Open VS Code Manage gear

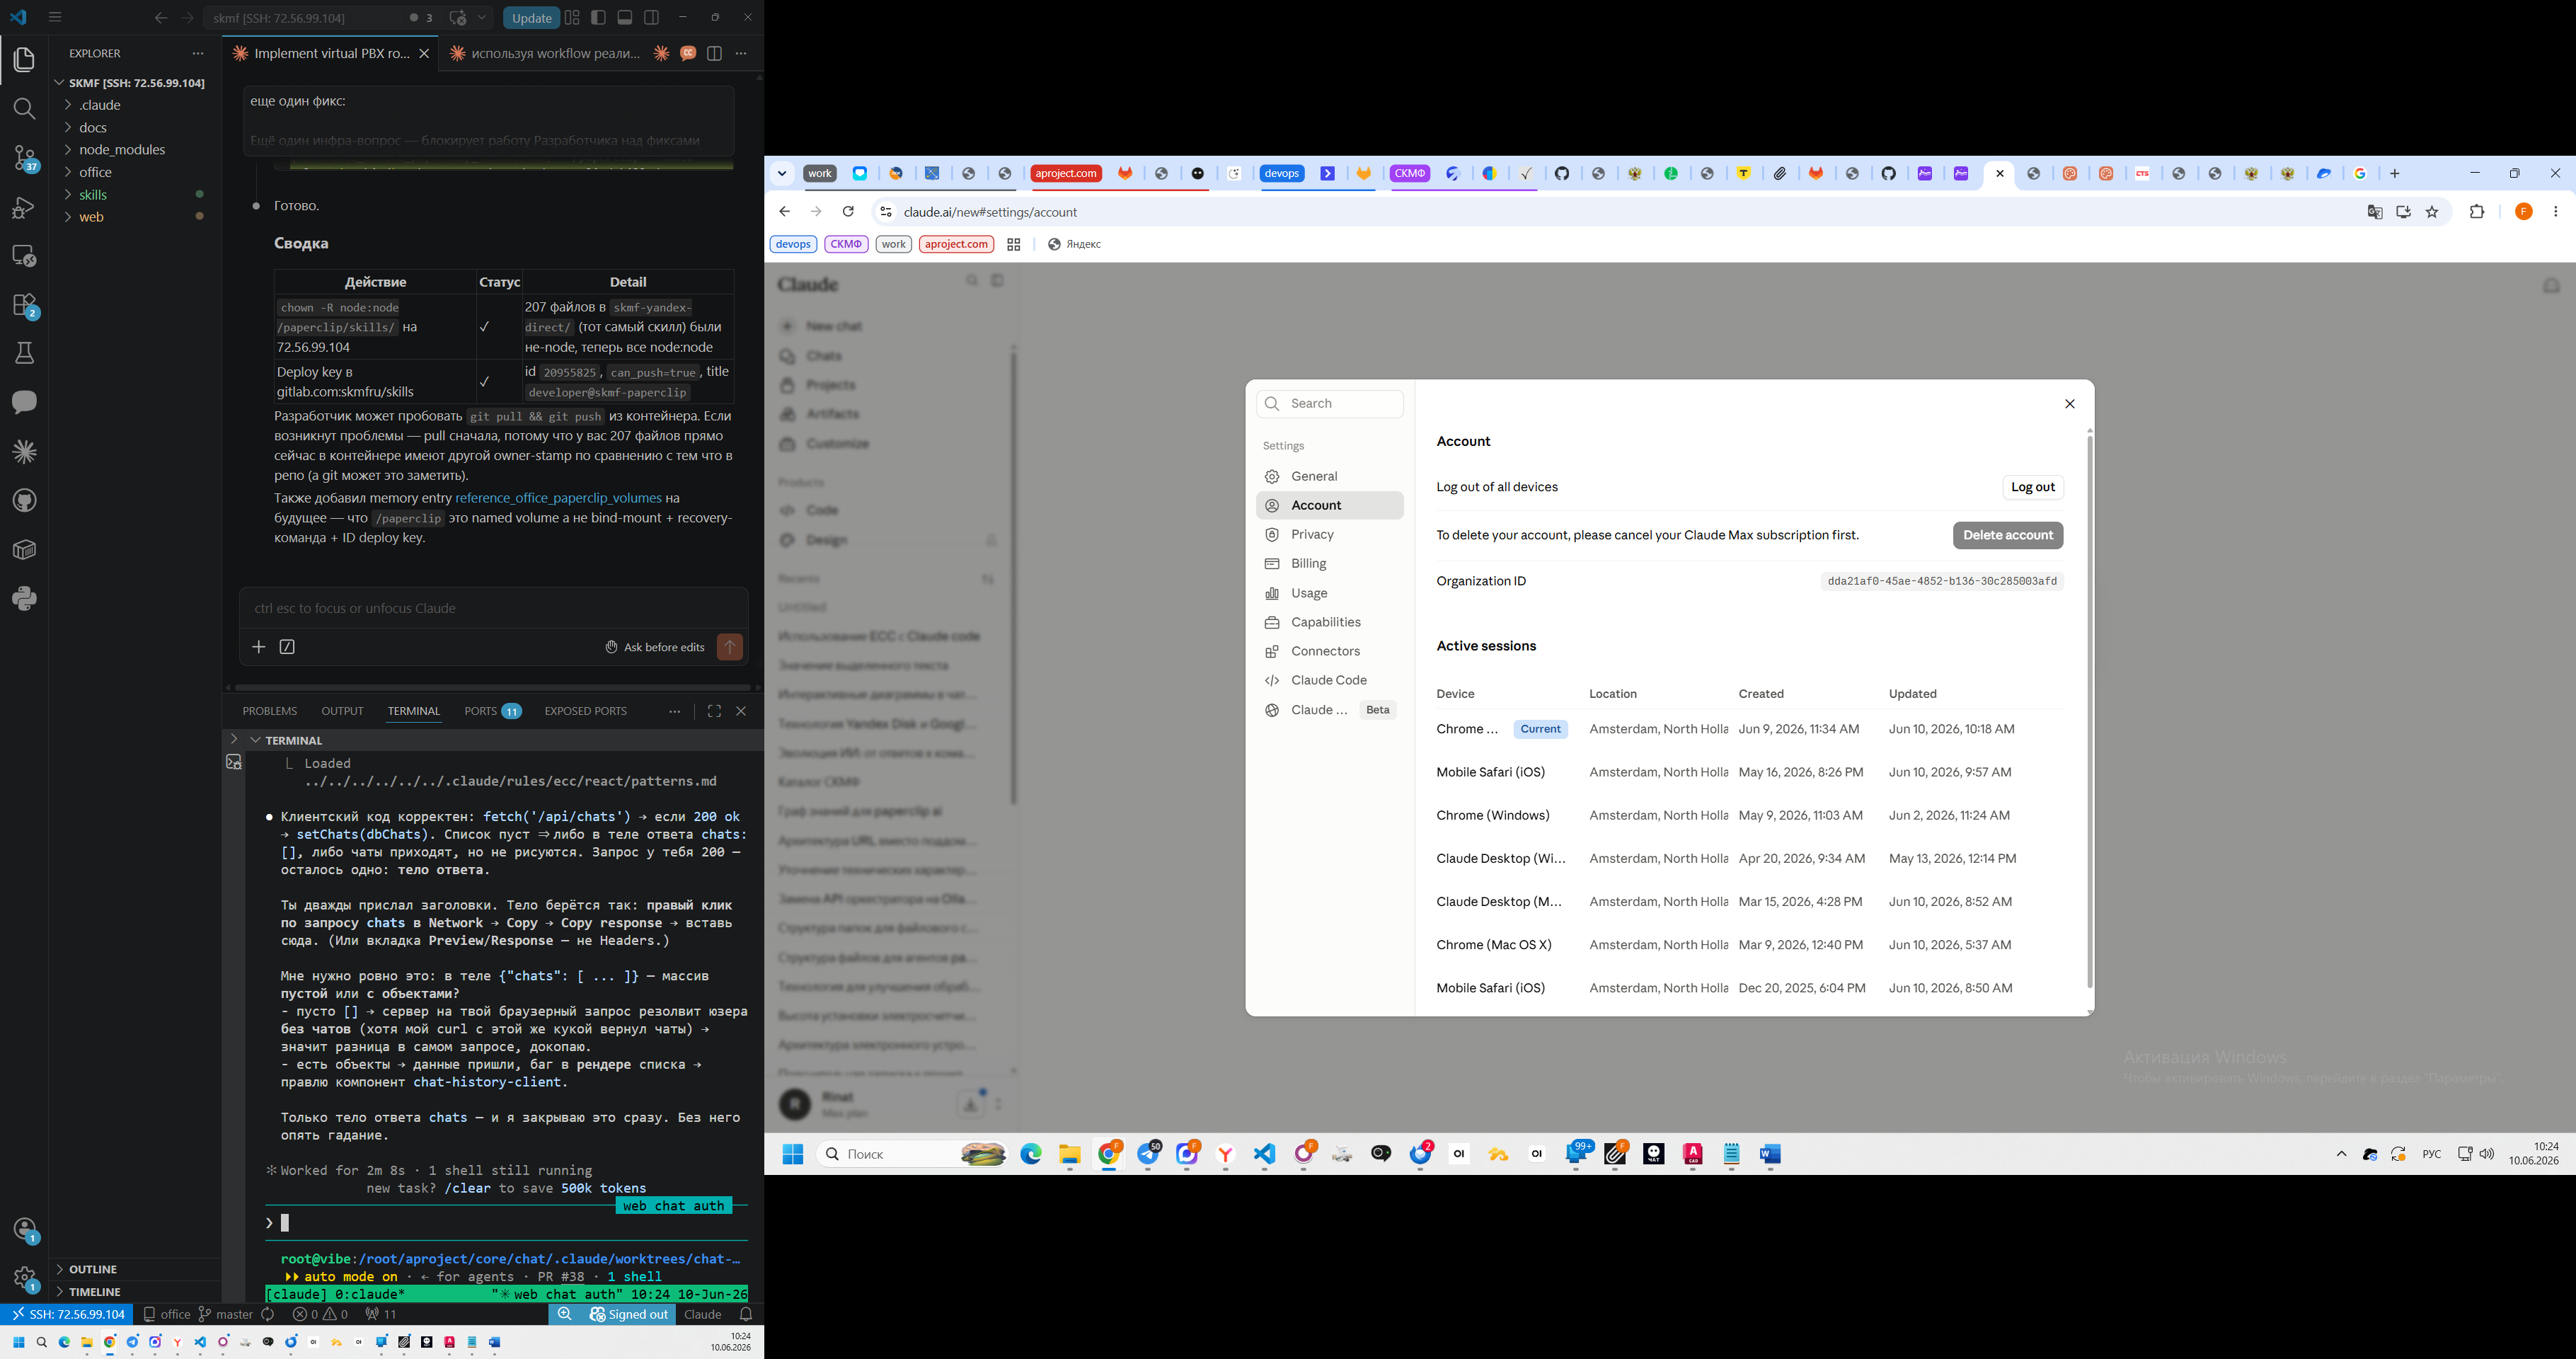[x=24, y=1278]
